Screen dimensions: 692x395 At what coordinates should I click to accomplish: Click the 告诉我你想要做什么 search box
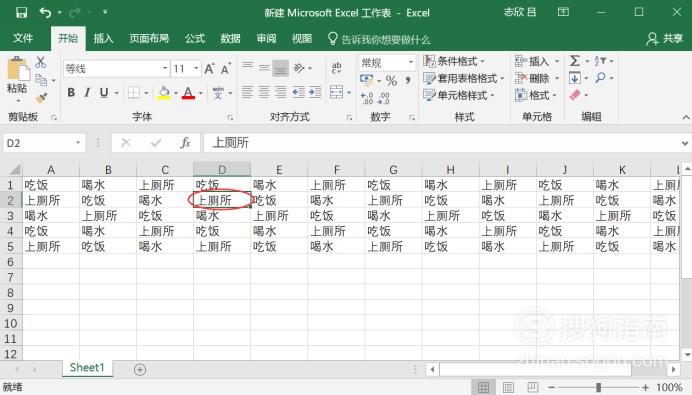coord(380,39)
